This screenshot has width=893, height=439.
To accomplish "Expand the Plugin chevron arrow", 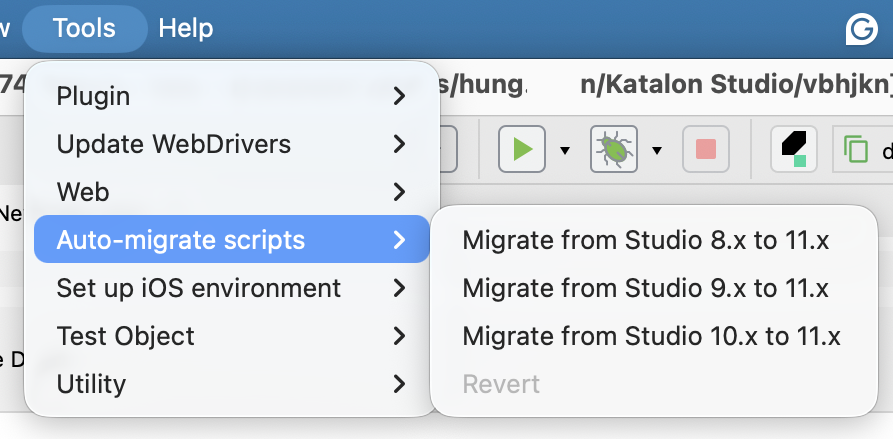I will coord(400,96).
